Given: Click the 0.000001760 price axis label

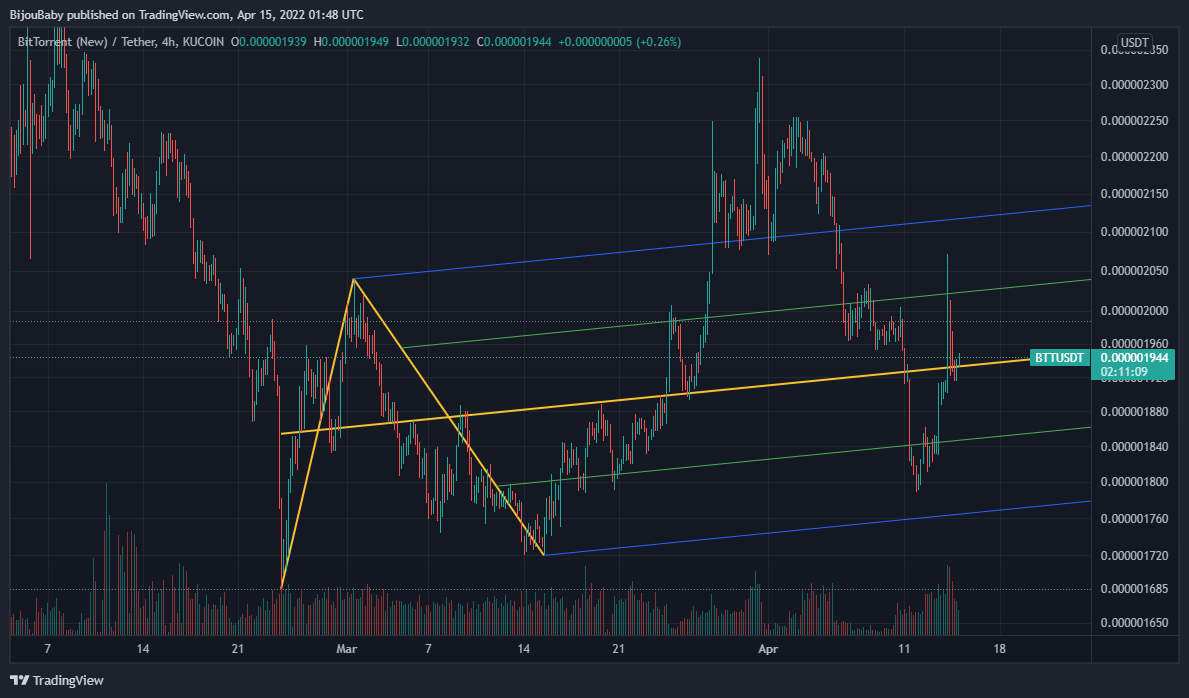Looking at the screenshot, I should point(1134,519).
